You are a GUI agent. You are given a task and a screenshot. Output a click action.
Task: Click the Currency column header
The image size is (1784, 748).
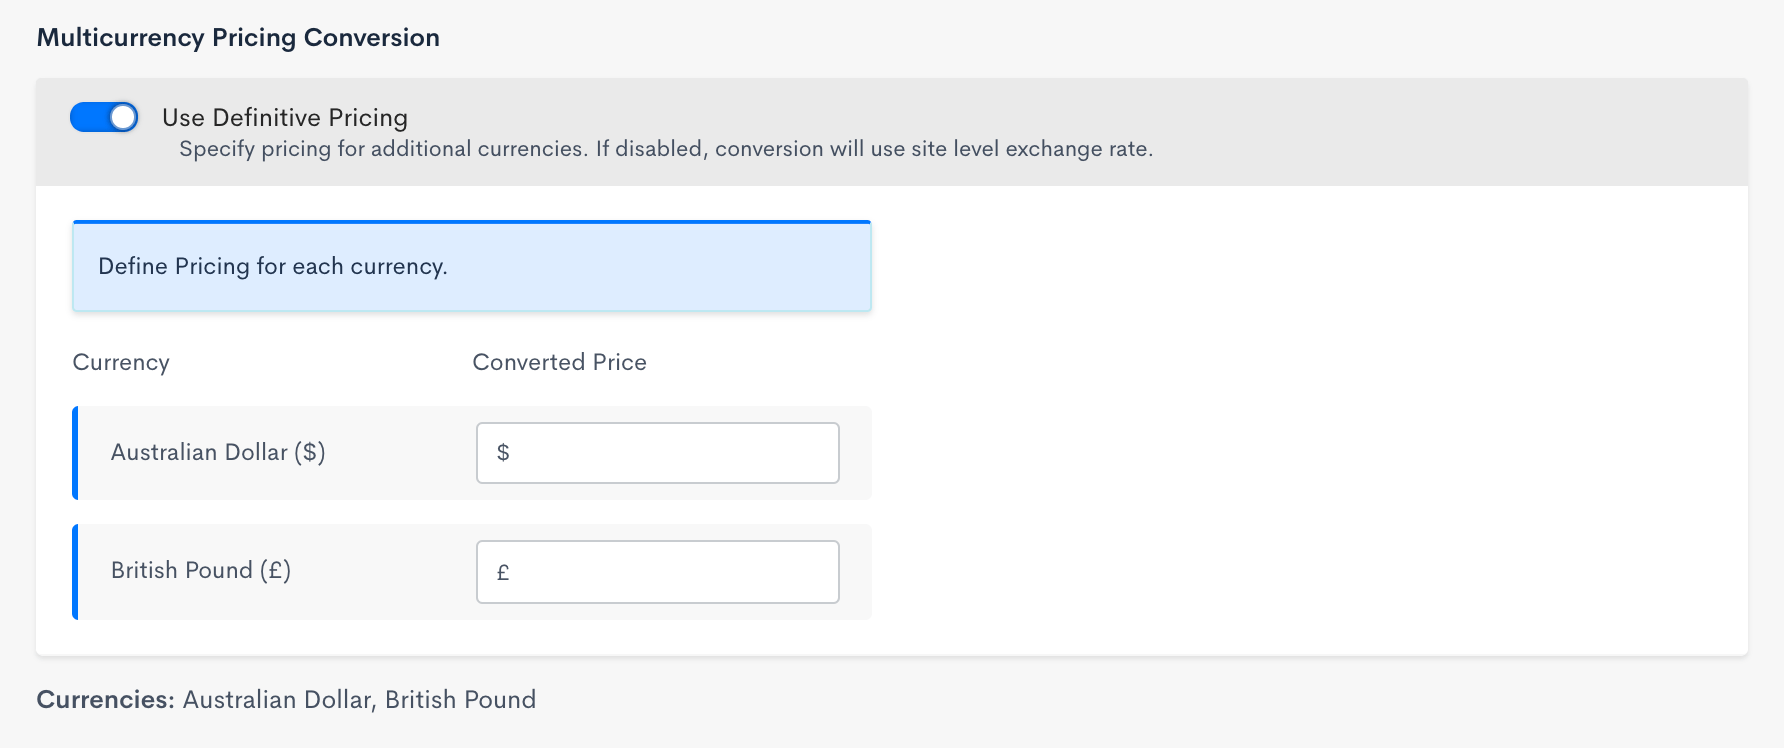point(121,363)
